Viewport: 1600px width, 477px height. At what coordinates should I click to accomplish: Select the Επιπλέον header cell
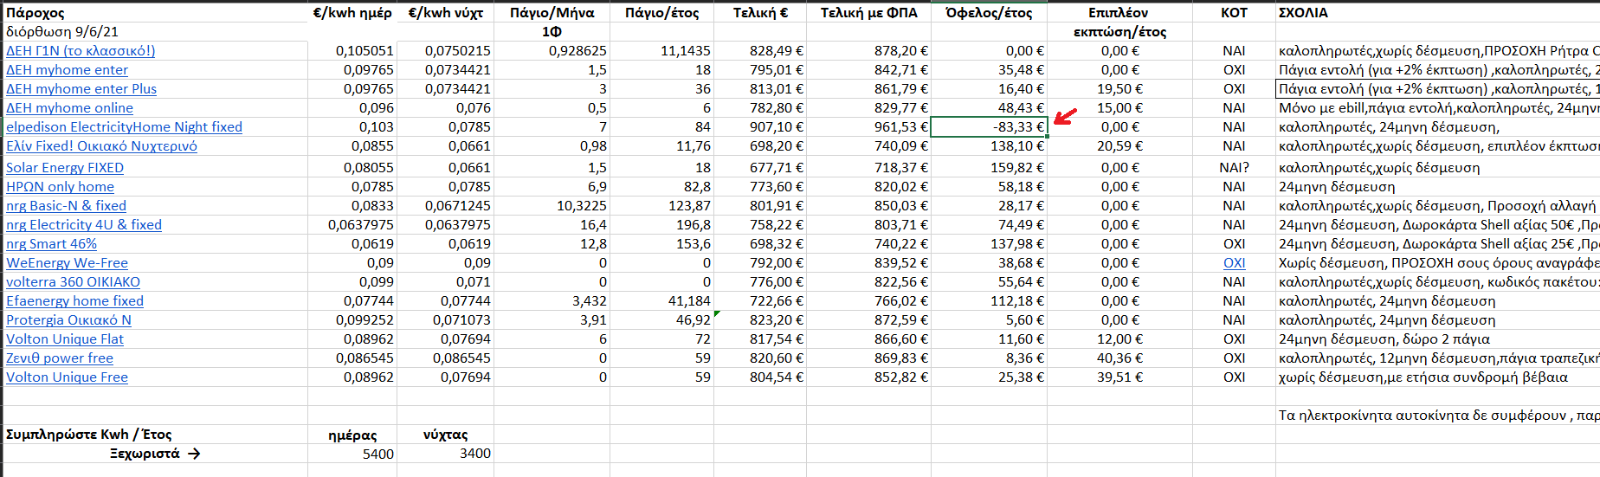pyautogui.click(x=1119, y=13)
